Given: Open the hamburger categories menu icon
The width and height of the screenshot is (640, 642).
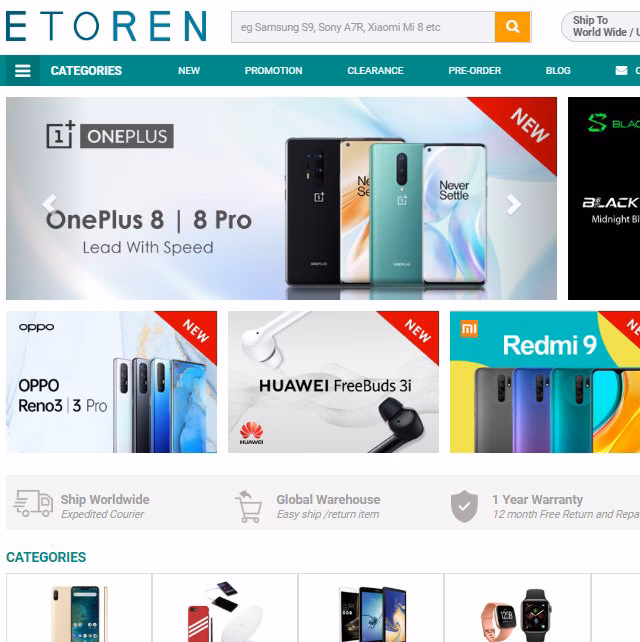Looking at the screenshot, I should point(23,71).
